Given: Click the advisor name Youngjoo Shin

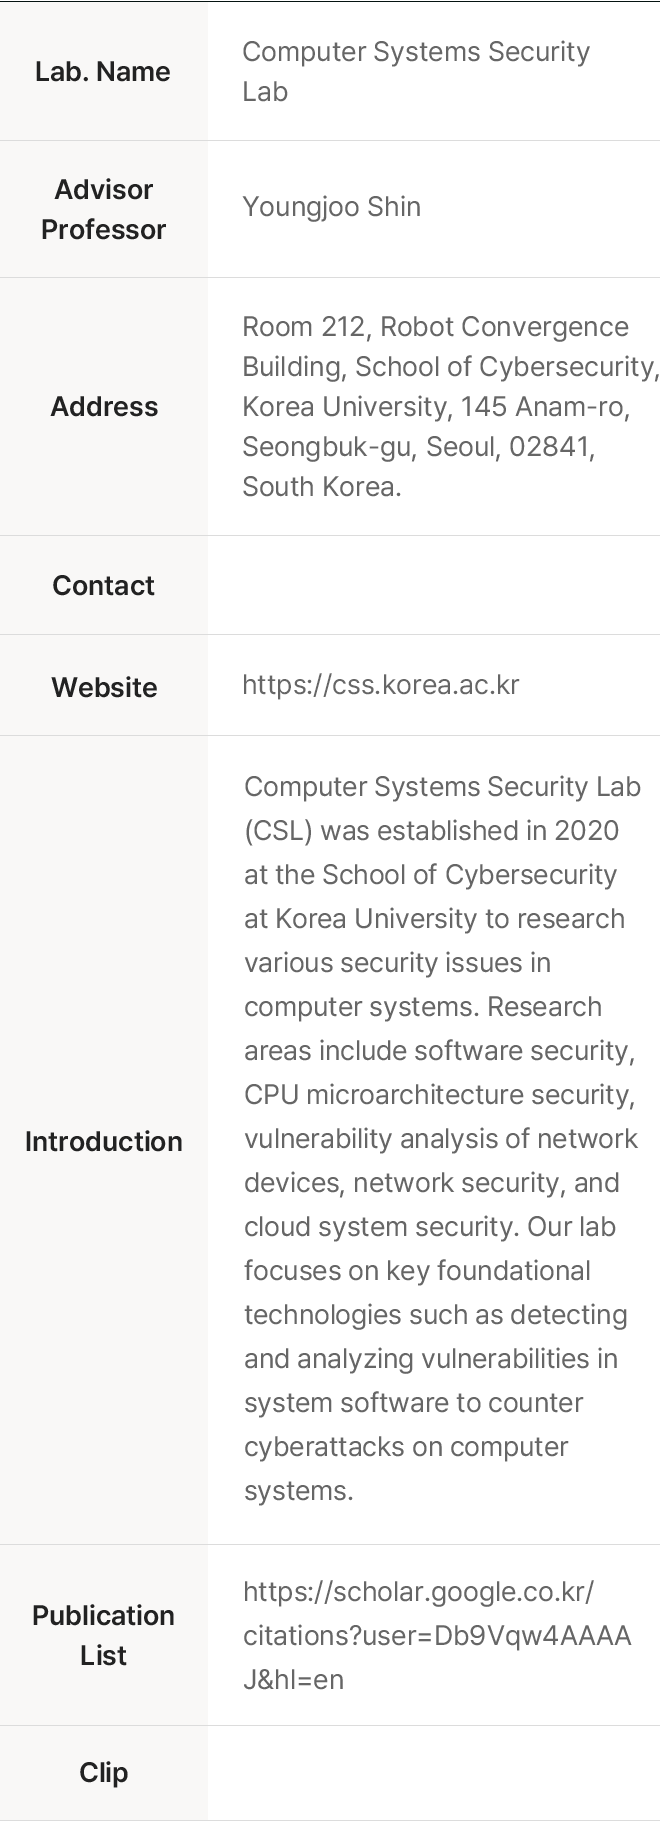Looking at the screenshot, I should click(x=331, y=207).
